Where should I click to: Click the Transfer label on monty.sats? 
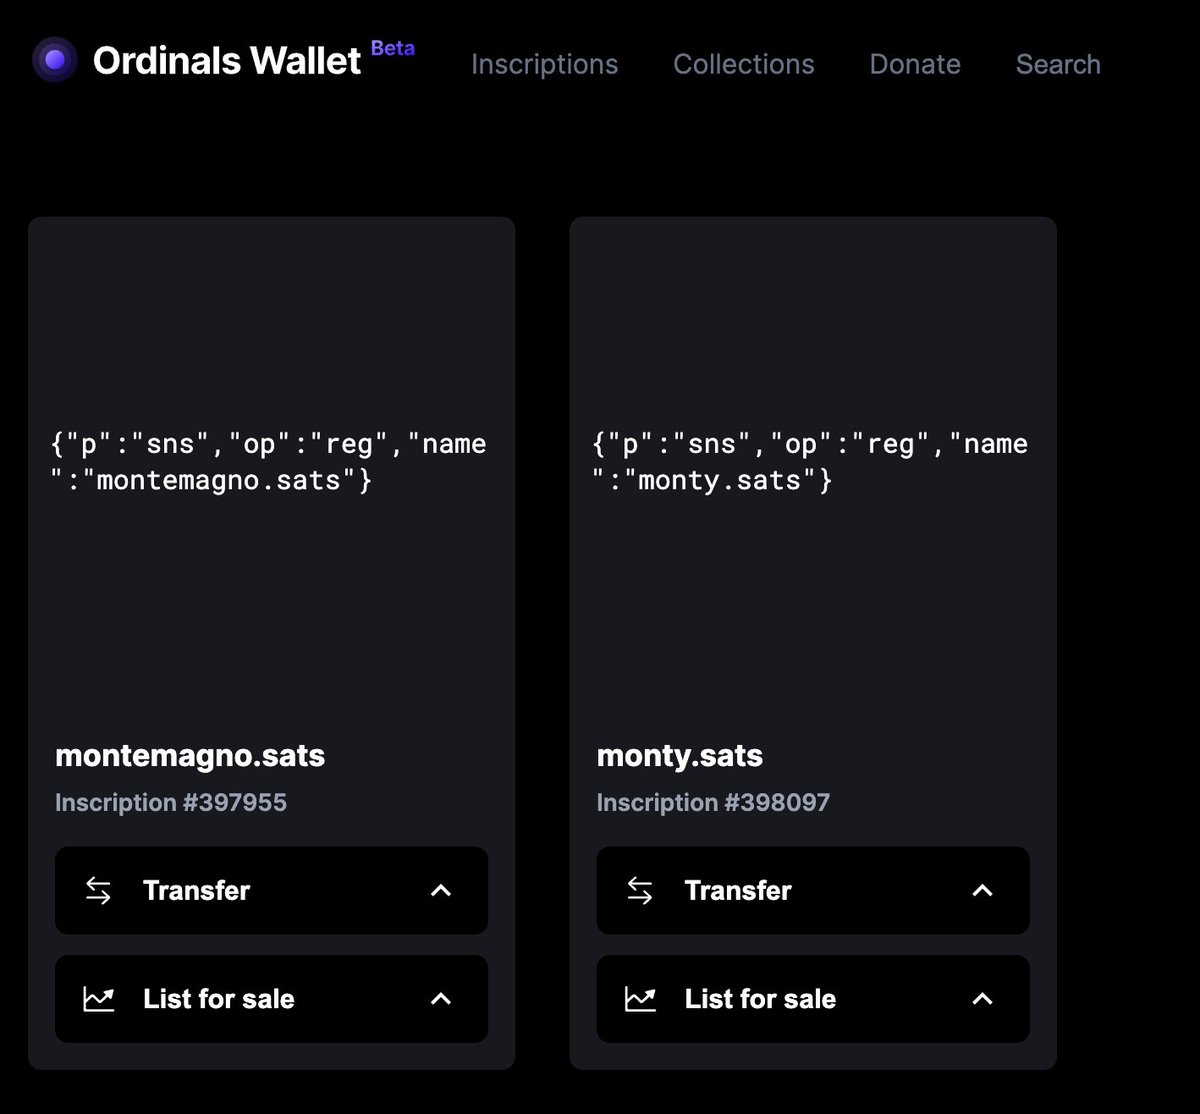tap(738, 890)
